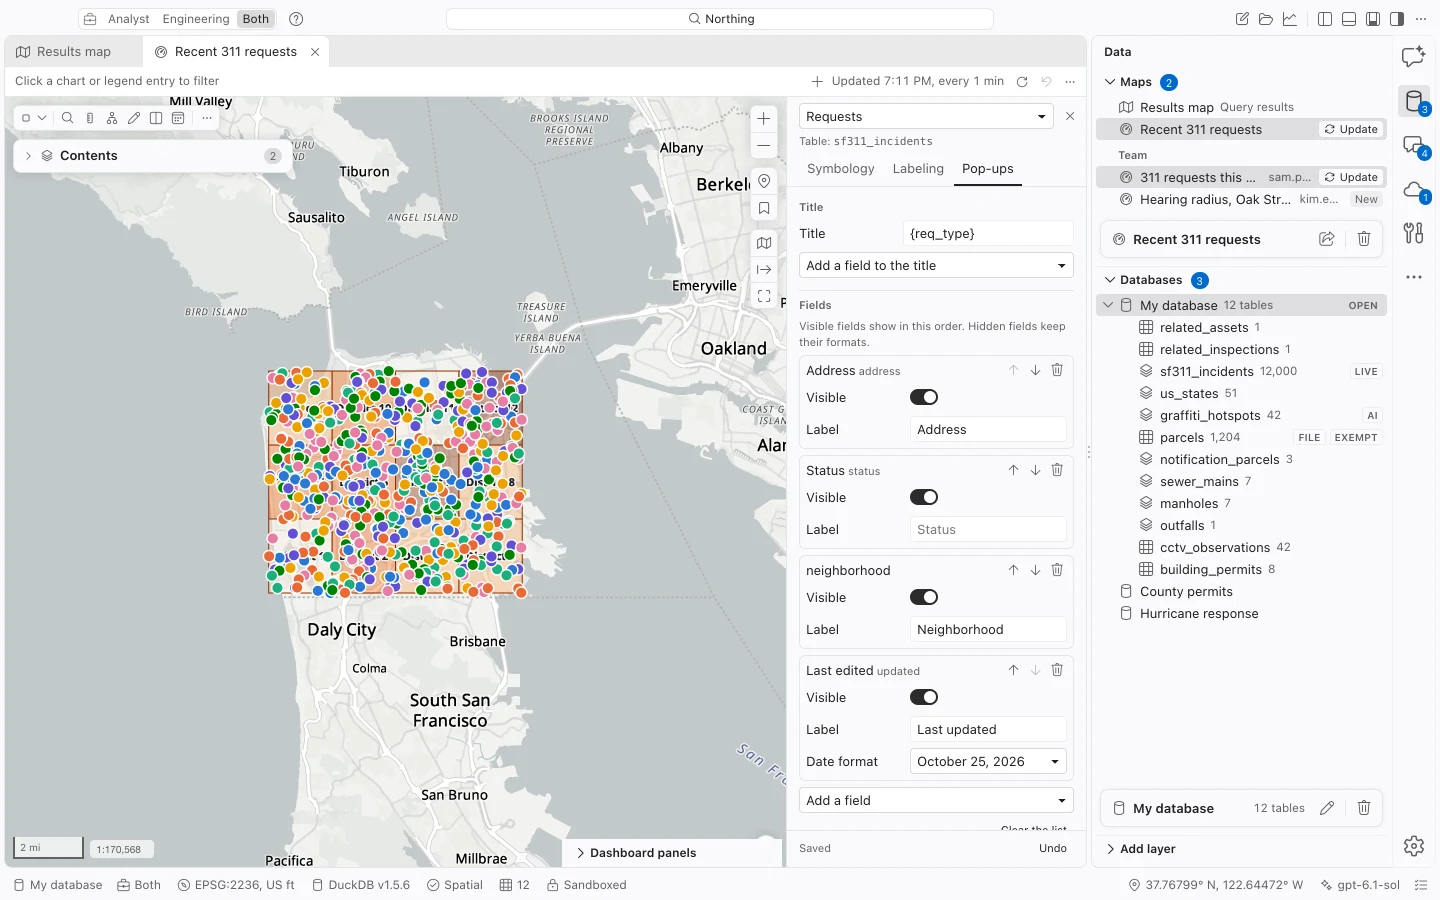Screen dimensions: 1440x900
Task: Enter fullscreen map view
Action: click(x=764, y=296)
